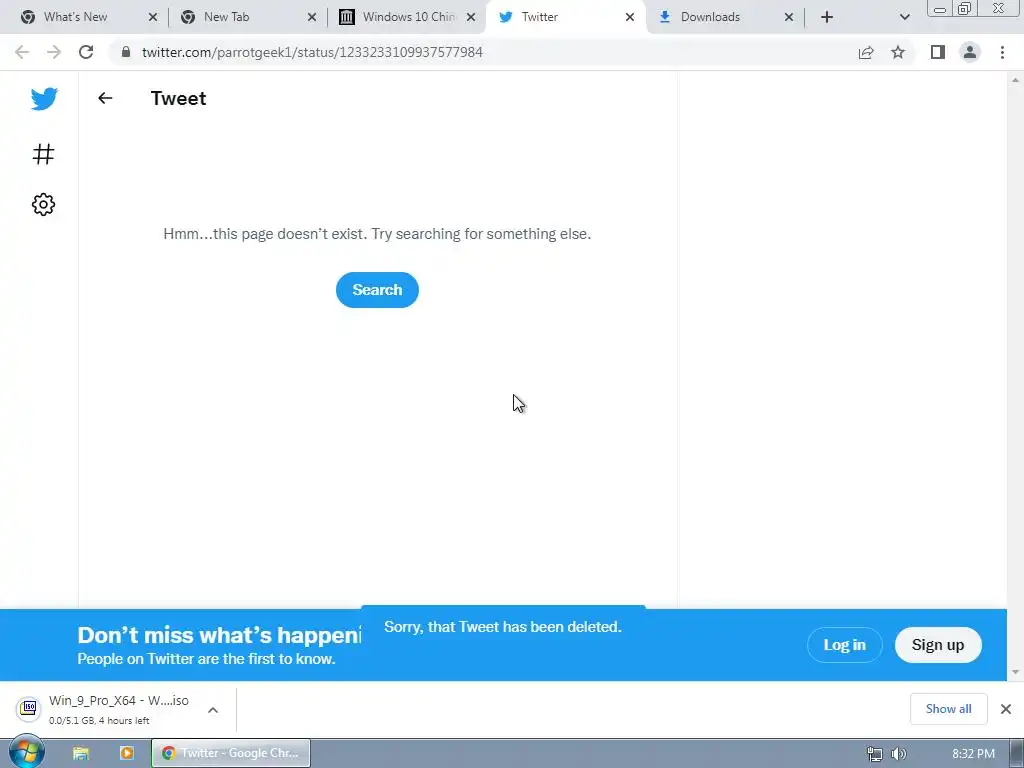This screenshot has width=1024, height=768.
Task: Click the page doesn't exist message
Action: (x=377, y=234)
